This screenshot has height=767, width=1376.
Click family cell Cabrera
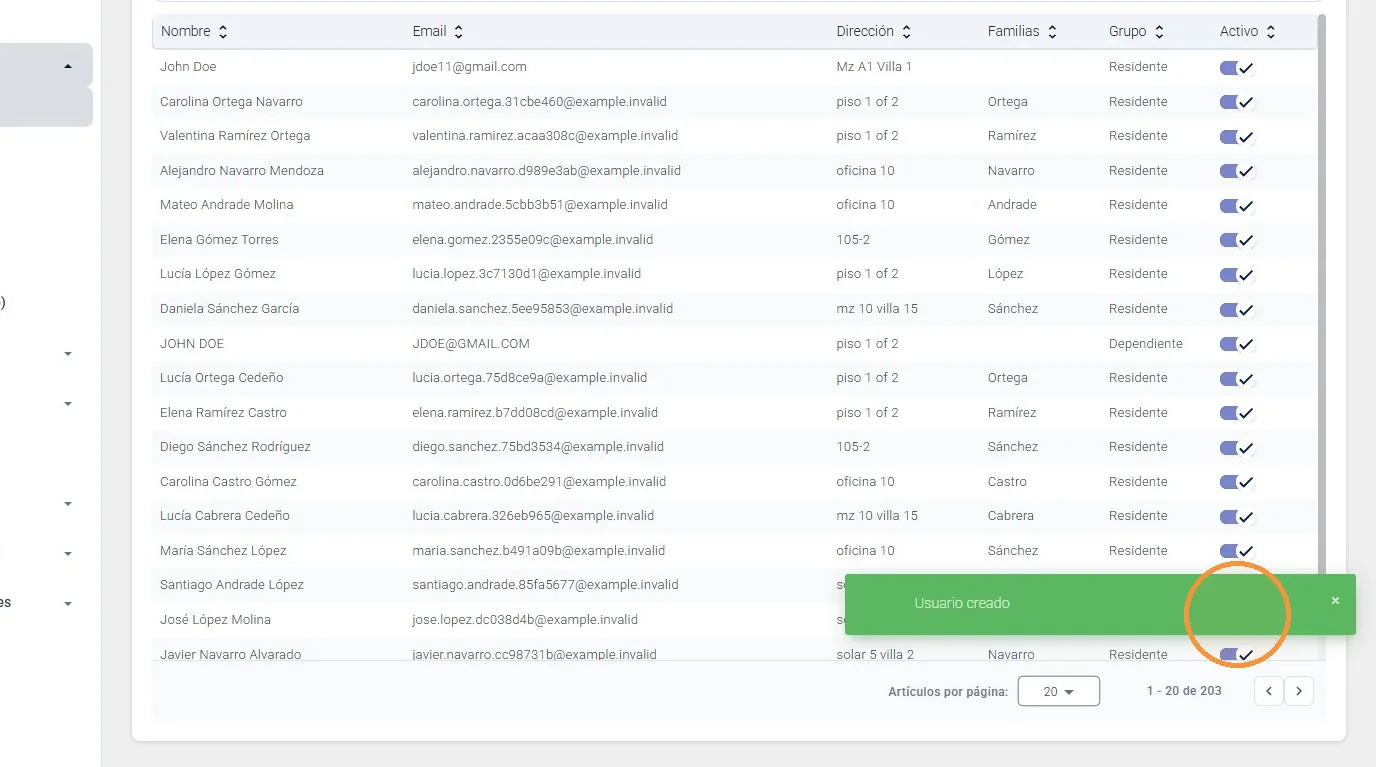pos(1011,515)
